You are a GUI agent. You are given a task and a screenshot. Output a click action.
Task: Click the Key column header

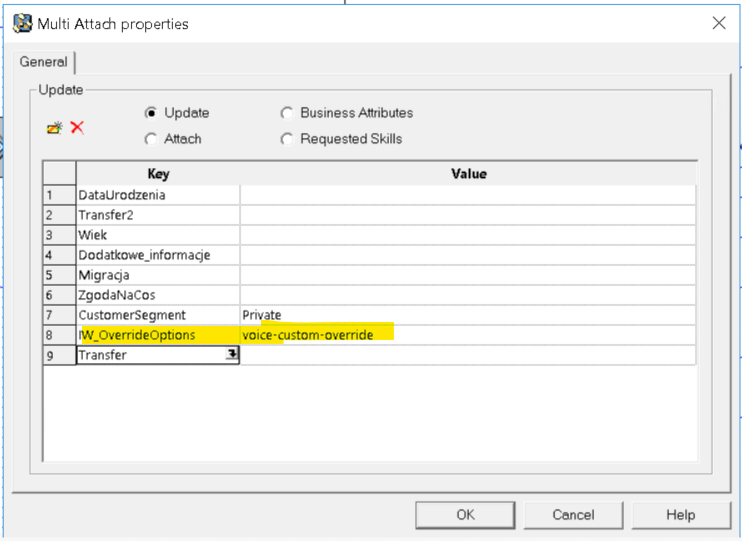click(x=158, y=174)
